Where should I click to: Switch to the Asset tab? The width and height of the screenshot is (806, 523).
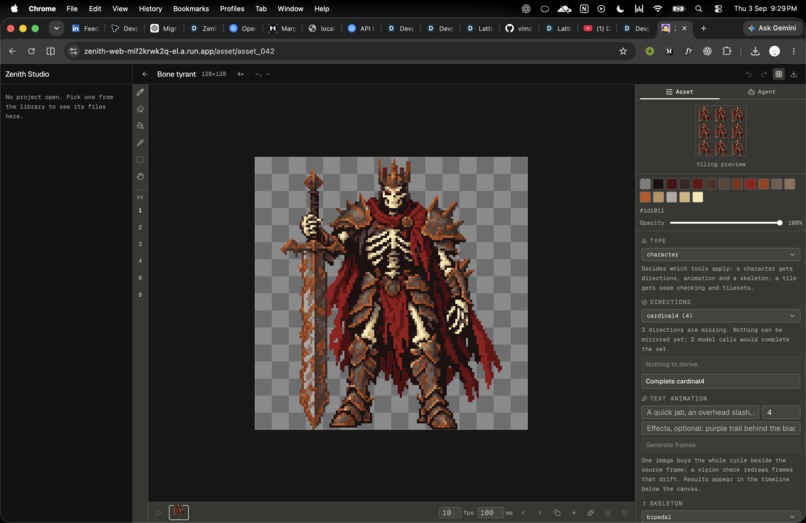680,92
